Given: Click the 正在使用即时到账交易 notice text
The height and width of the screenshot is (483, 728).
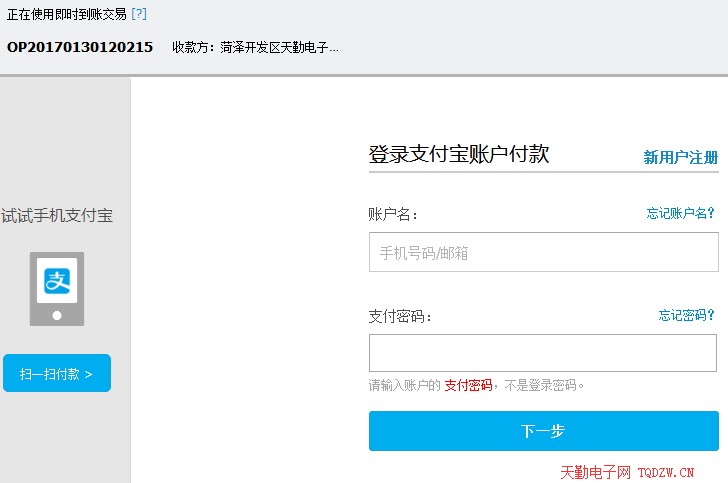Looking at the screenshot, I should coord(67,14).
